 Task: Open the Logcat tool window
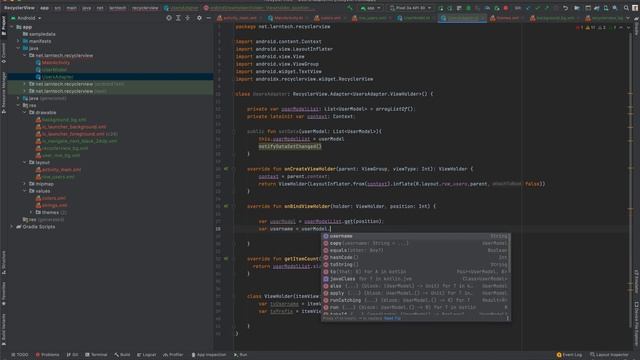click(147, 355)
